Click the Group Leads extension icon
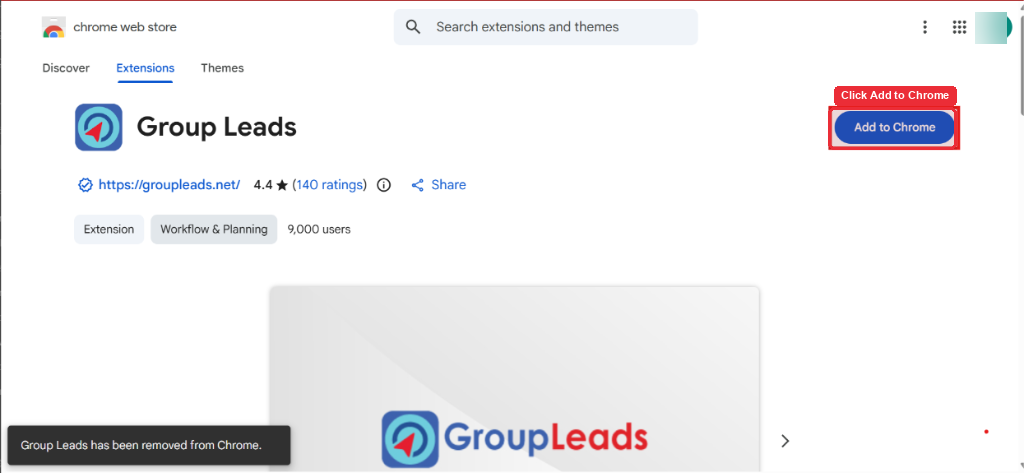The width and height of the screenshot is (1024, 473). [x=99, y=127]
